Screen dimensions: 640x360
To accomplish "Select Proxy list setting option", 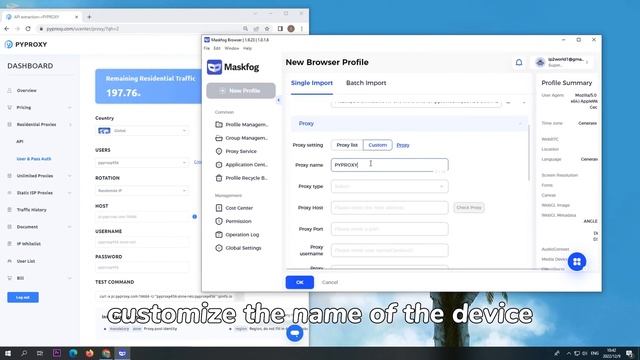I will coord(347,145).
